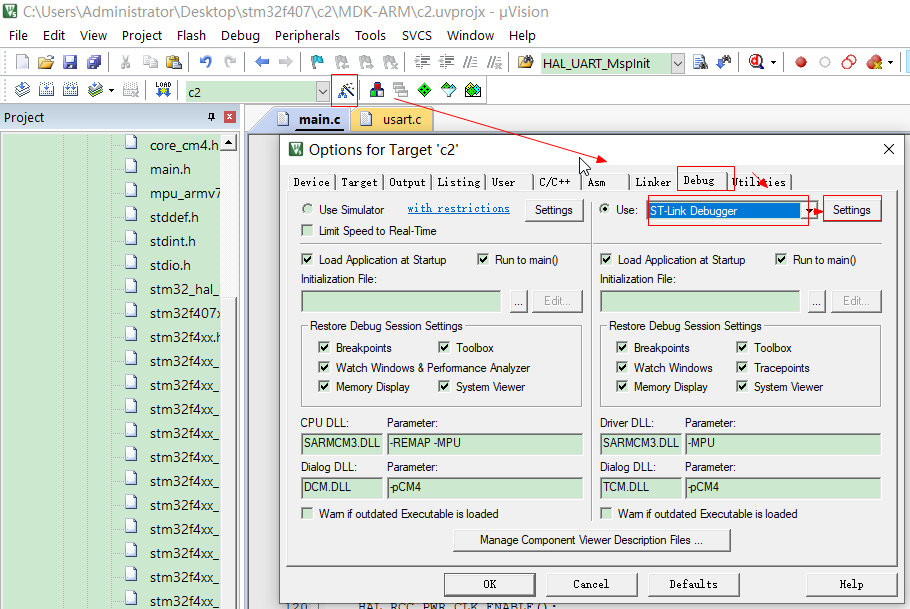
Task: Open the Project menu
Action: point(142,35)
